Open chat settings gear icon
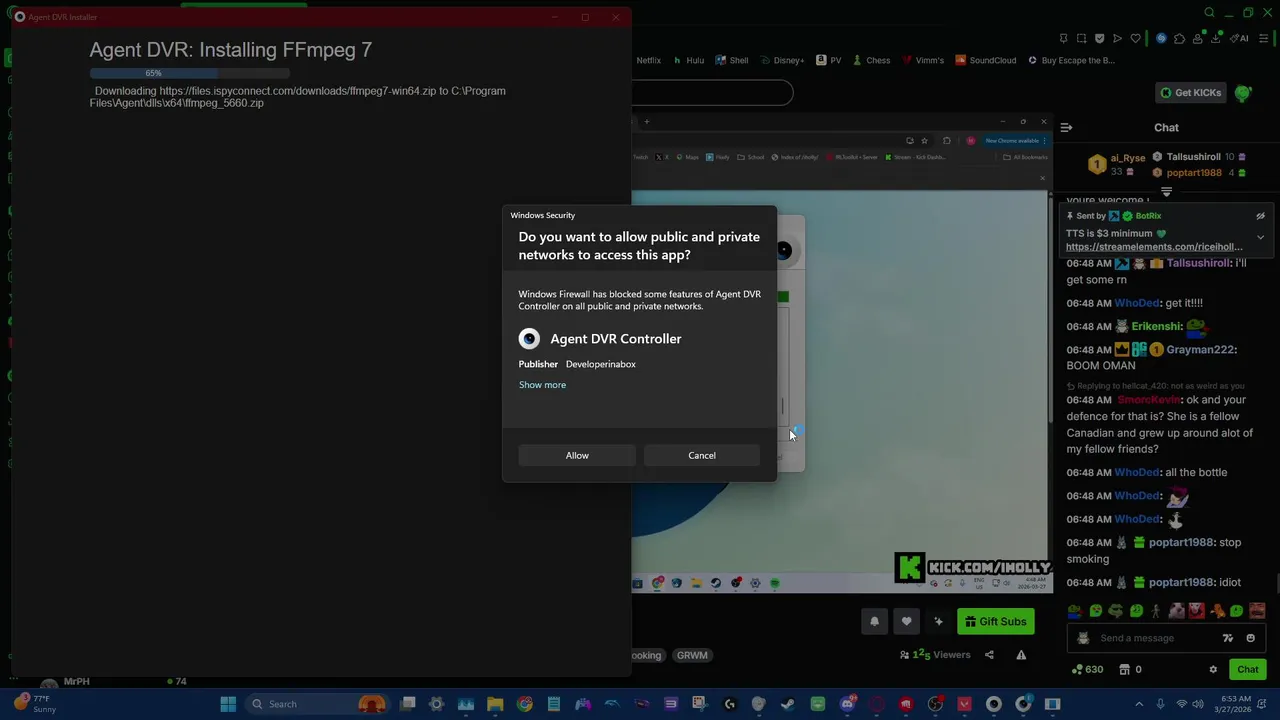 pyautogui.click(x=1213, y=670)
